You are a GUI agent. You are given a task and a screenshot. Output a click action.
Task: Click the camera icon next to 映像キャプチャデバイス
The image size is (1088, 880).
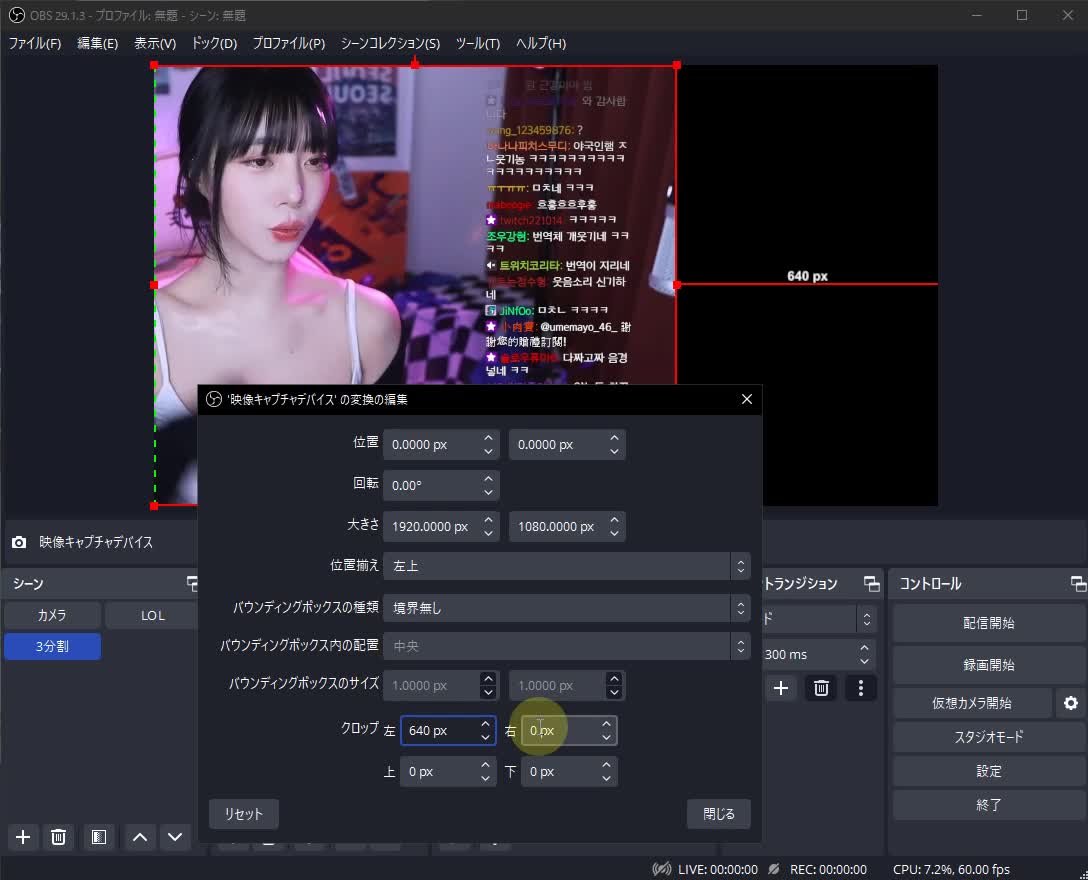(20, 541)
